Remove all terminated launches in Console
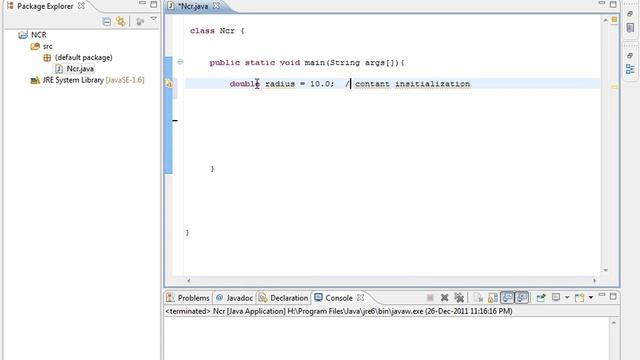Image resolution: width=640 pixels, height=360 pixels. (x=459, y=298)
